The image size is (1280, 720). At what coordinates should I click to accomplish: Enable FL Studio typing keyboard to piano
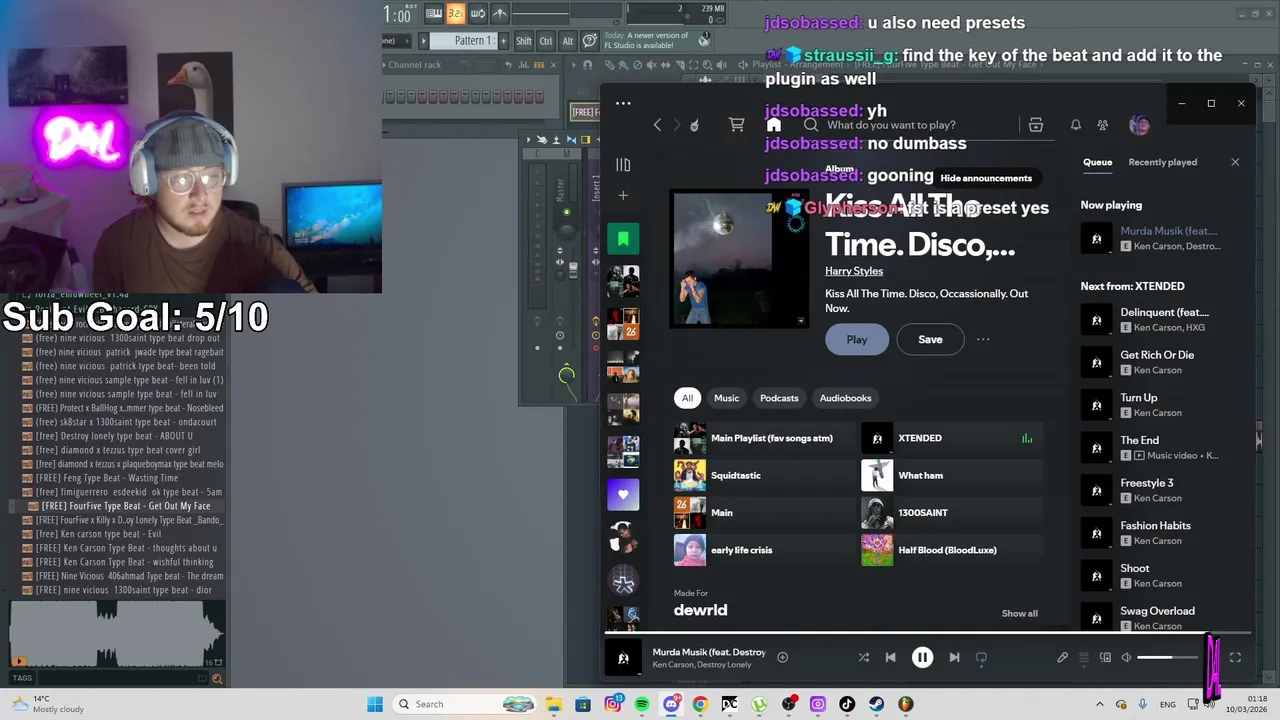click(433, 13)
